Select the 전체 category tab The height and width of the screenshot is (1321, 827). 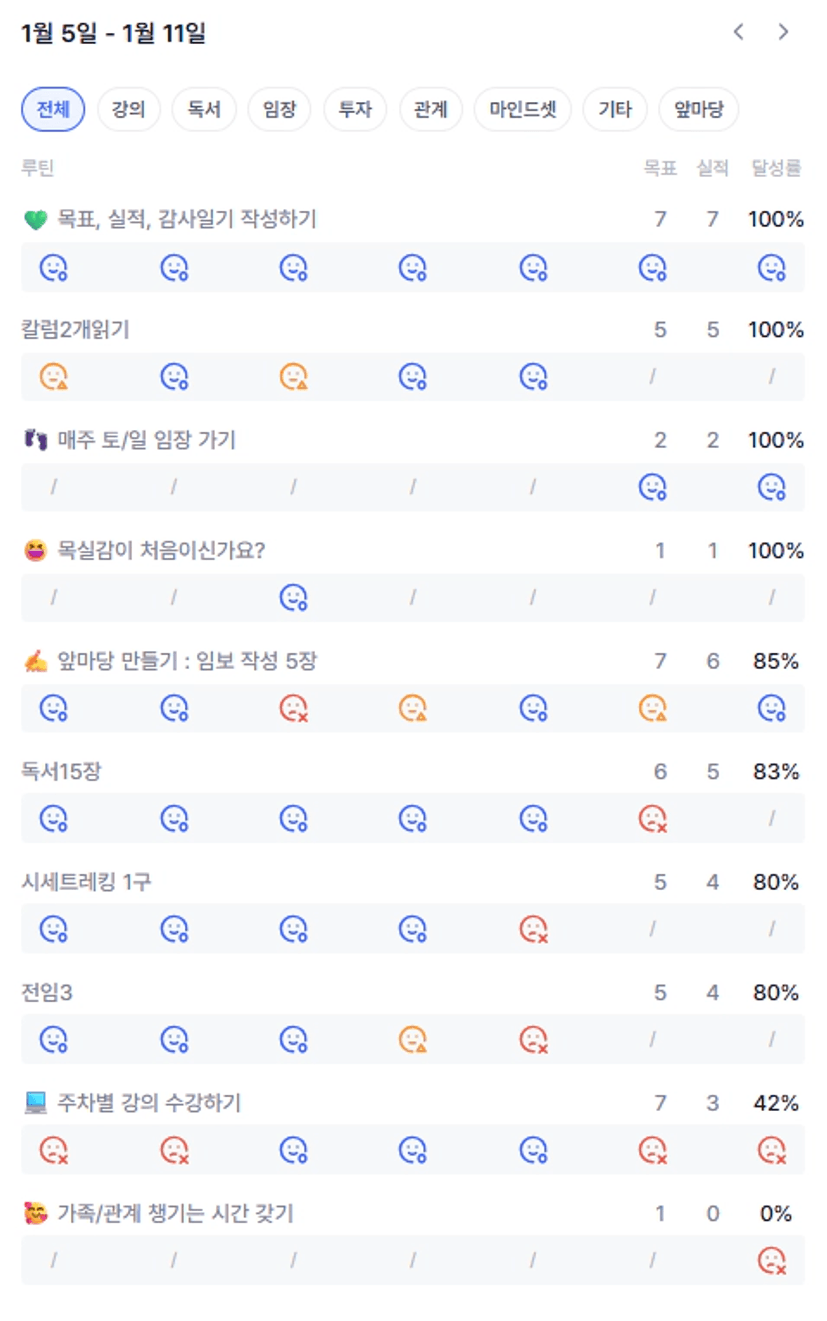coord(53,110)
